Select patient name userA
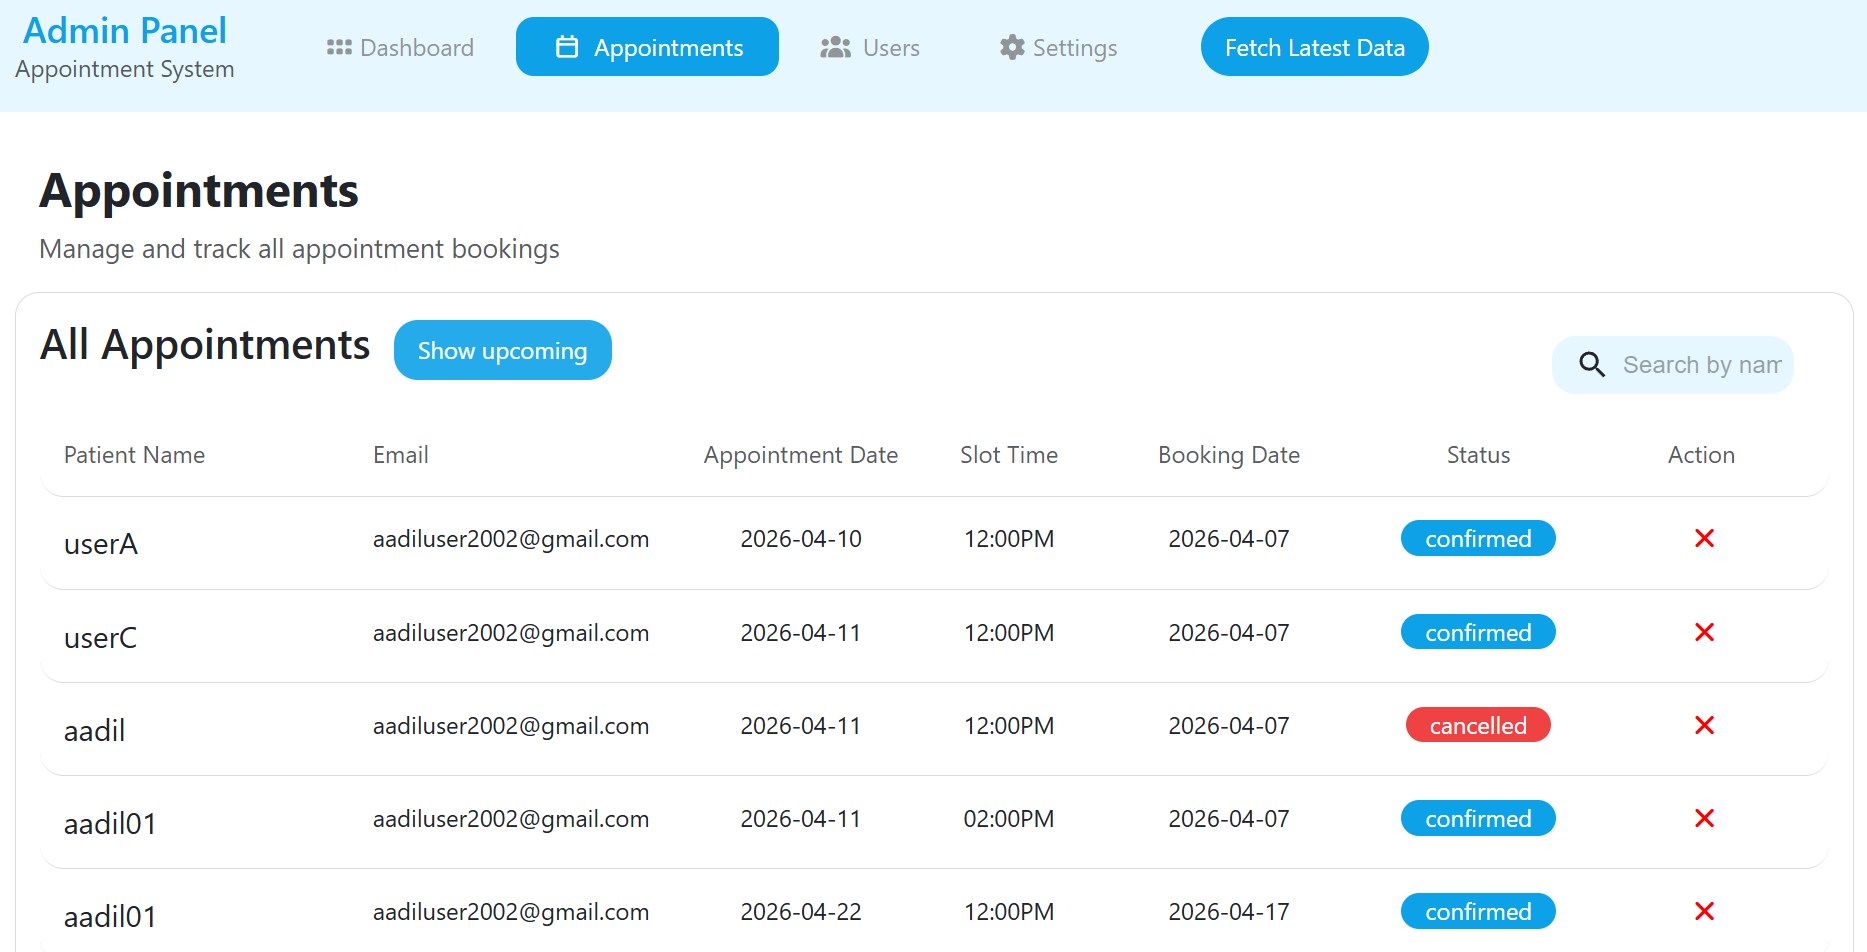 (101, 544)
